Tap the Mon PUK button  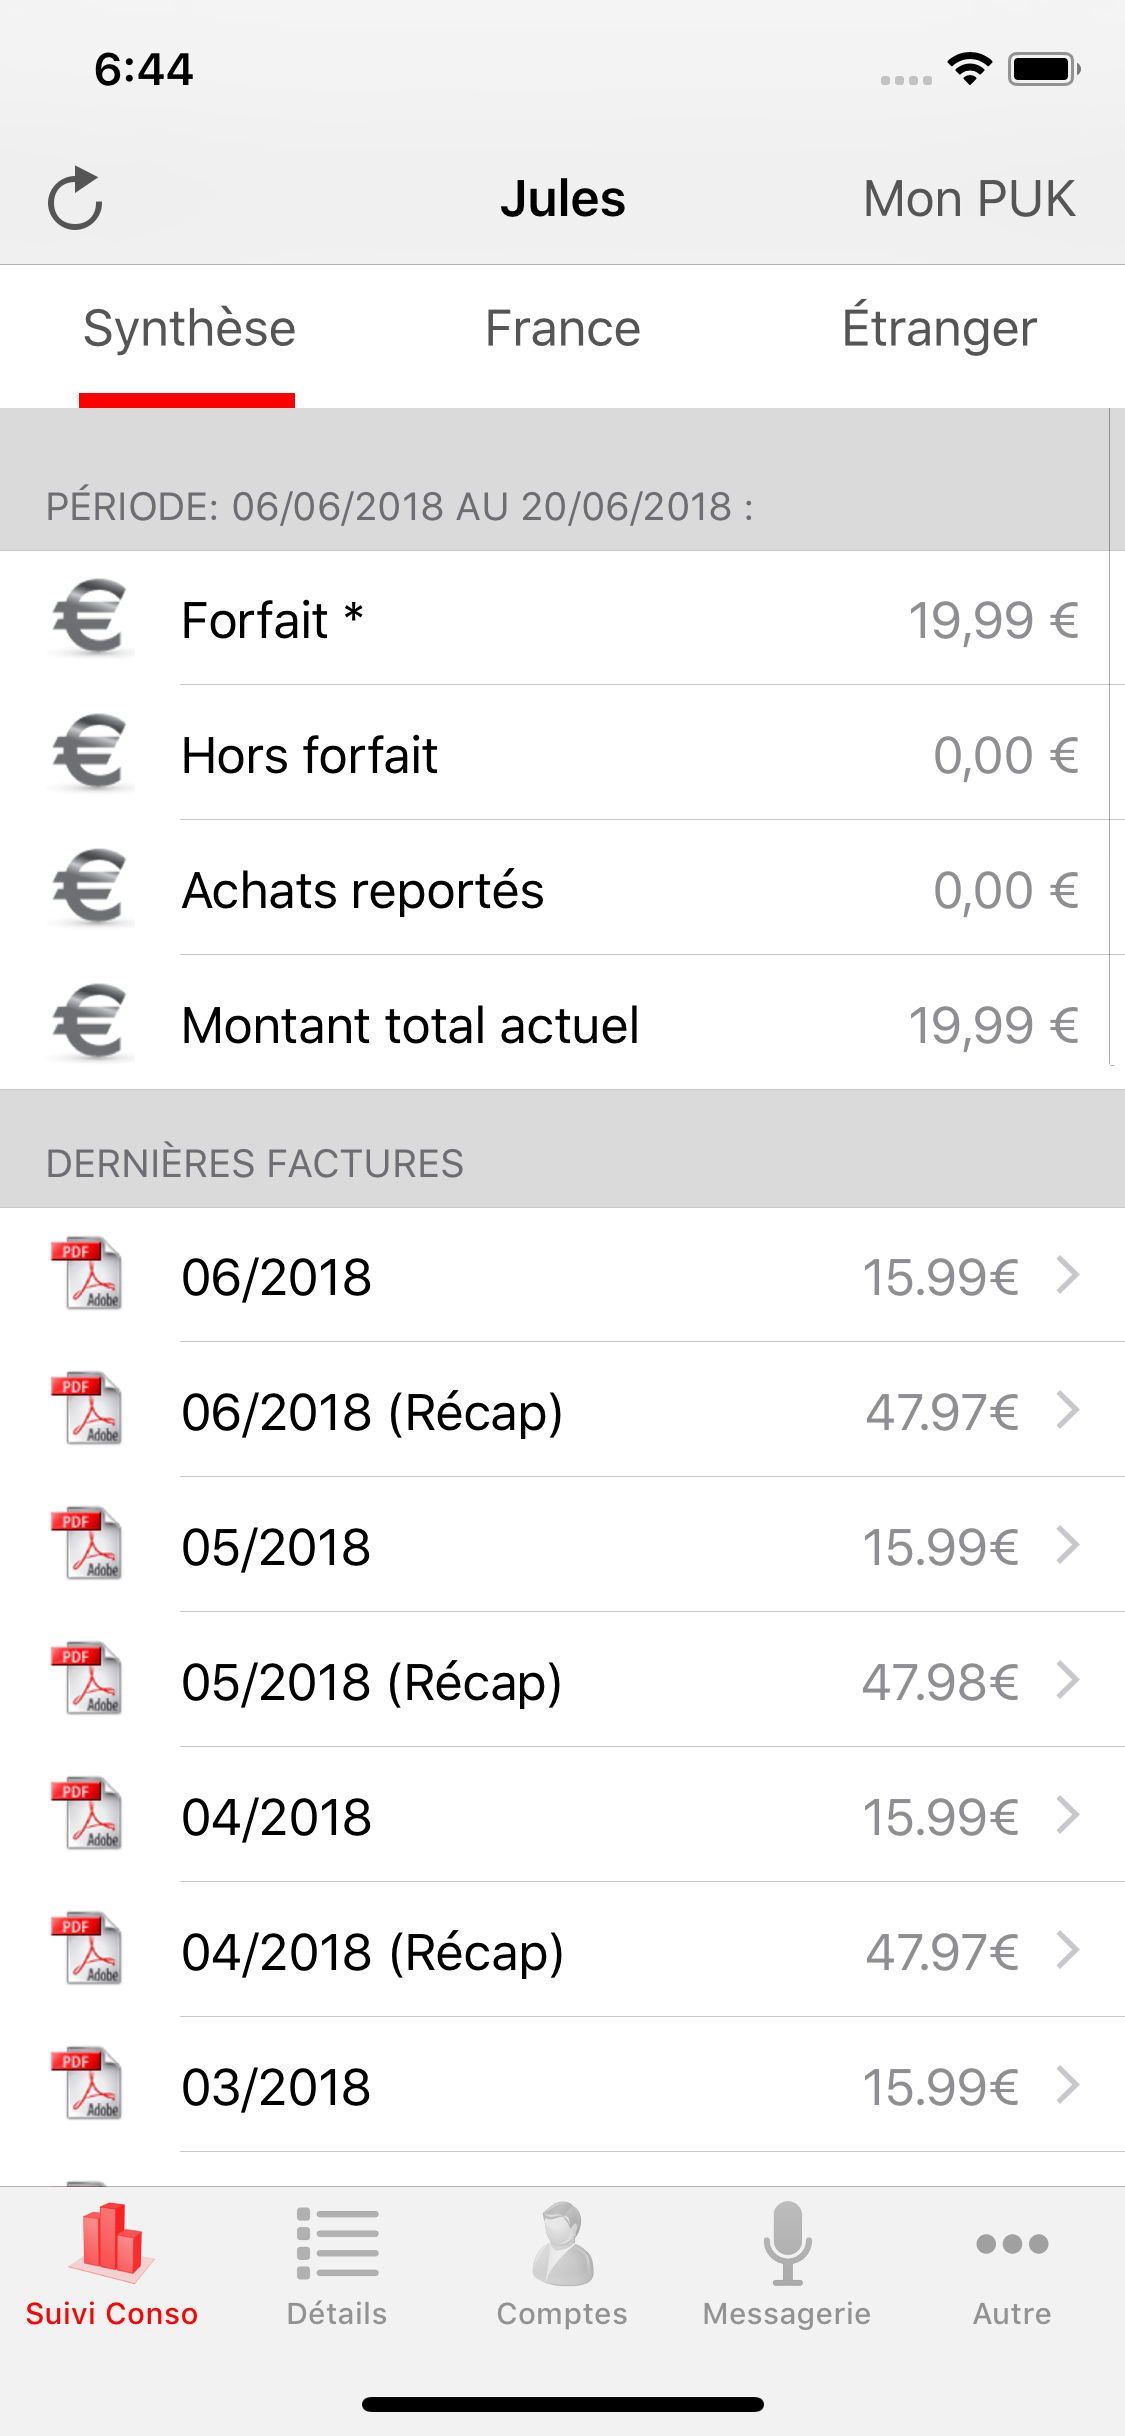pyautogui.click(x=969, y=199)
